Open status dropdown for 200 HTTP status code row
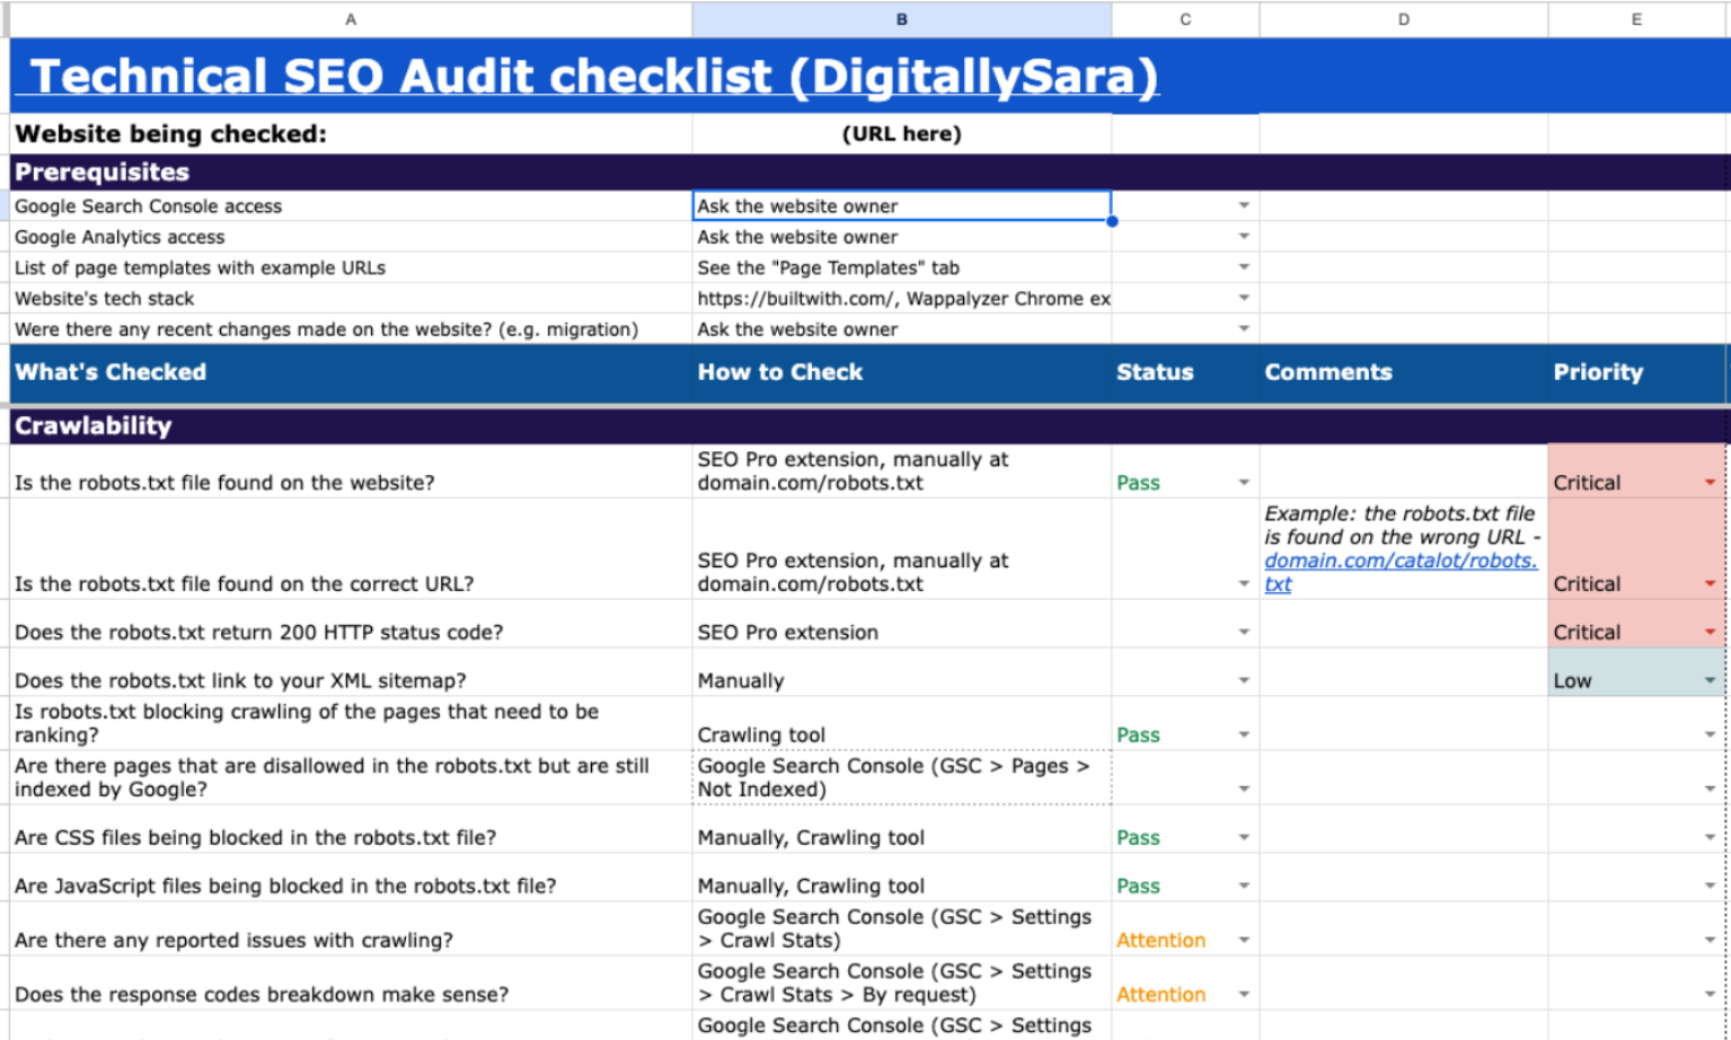The width and height of the screenshot is (1731, 1040). (1244, 632)
